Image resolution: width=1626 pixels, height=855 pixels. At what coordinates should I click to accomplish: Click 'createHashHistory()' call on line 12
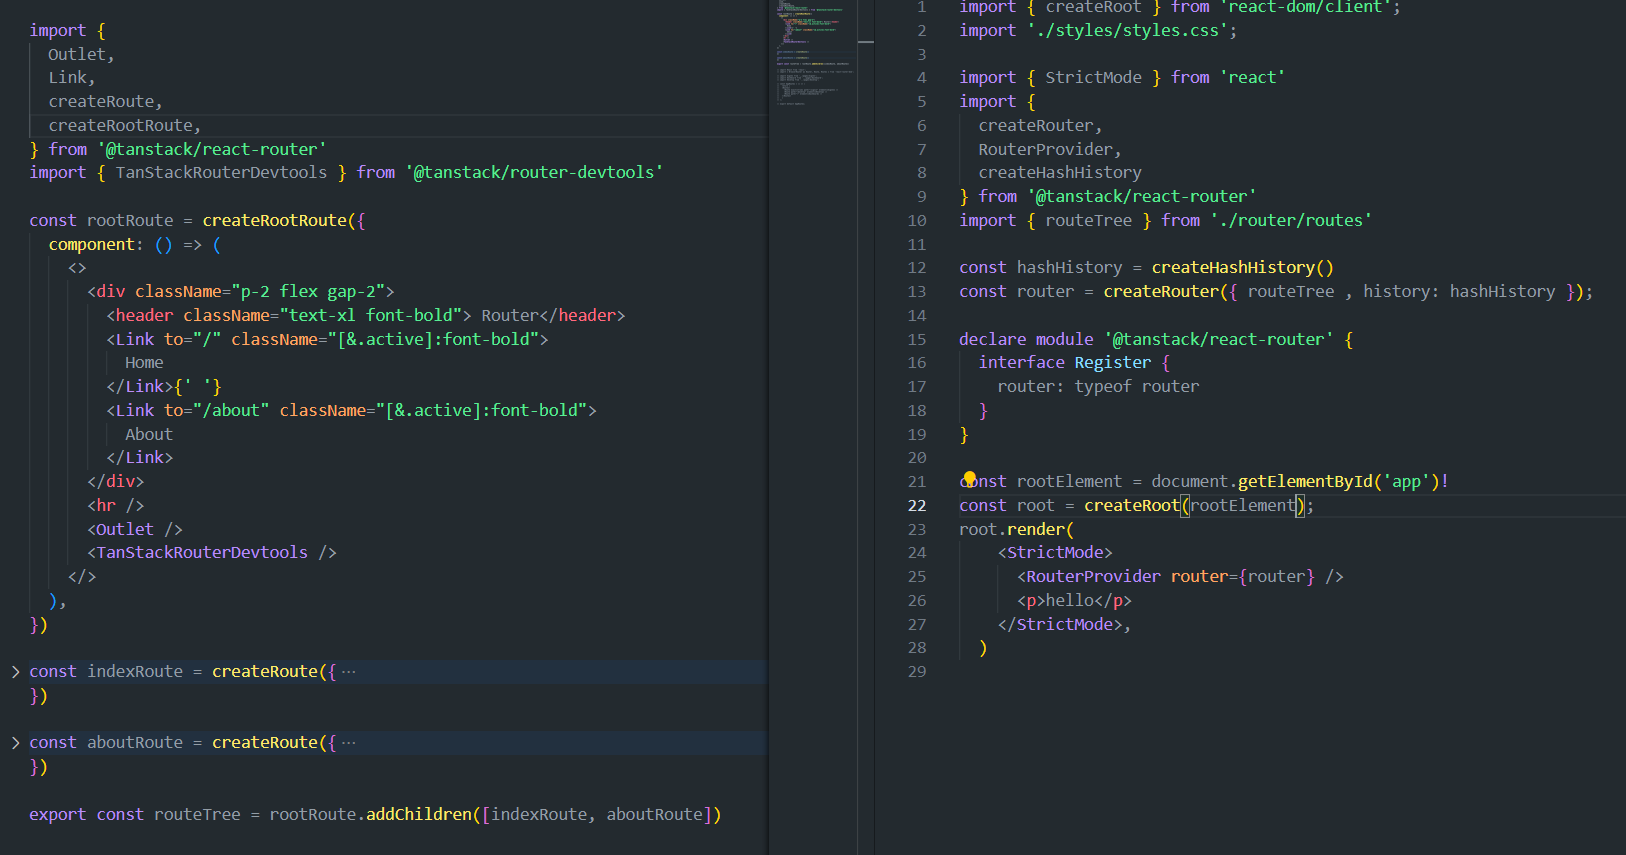(x=1243, y=268)
